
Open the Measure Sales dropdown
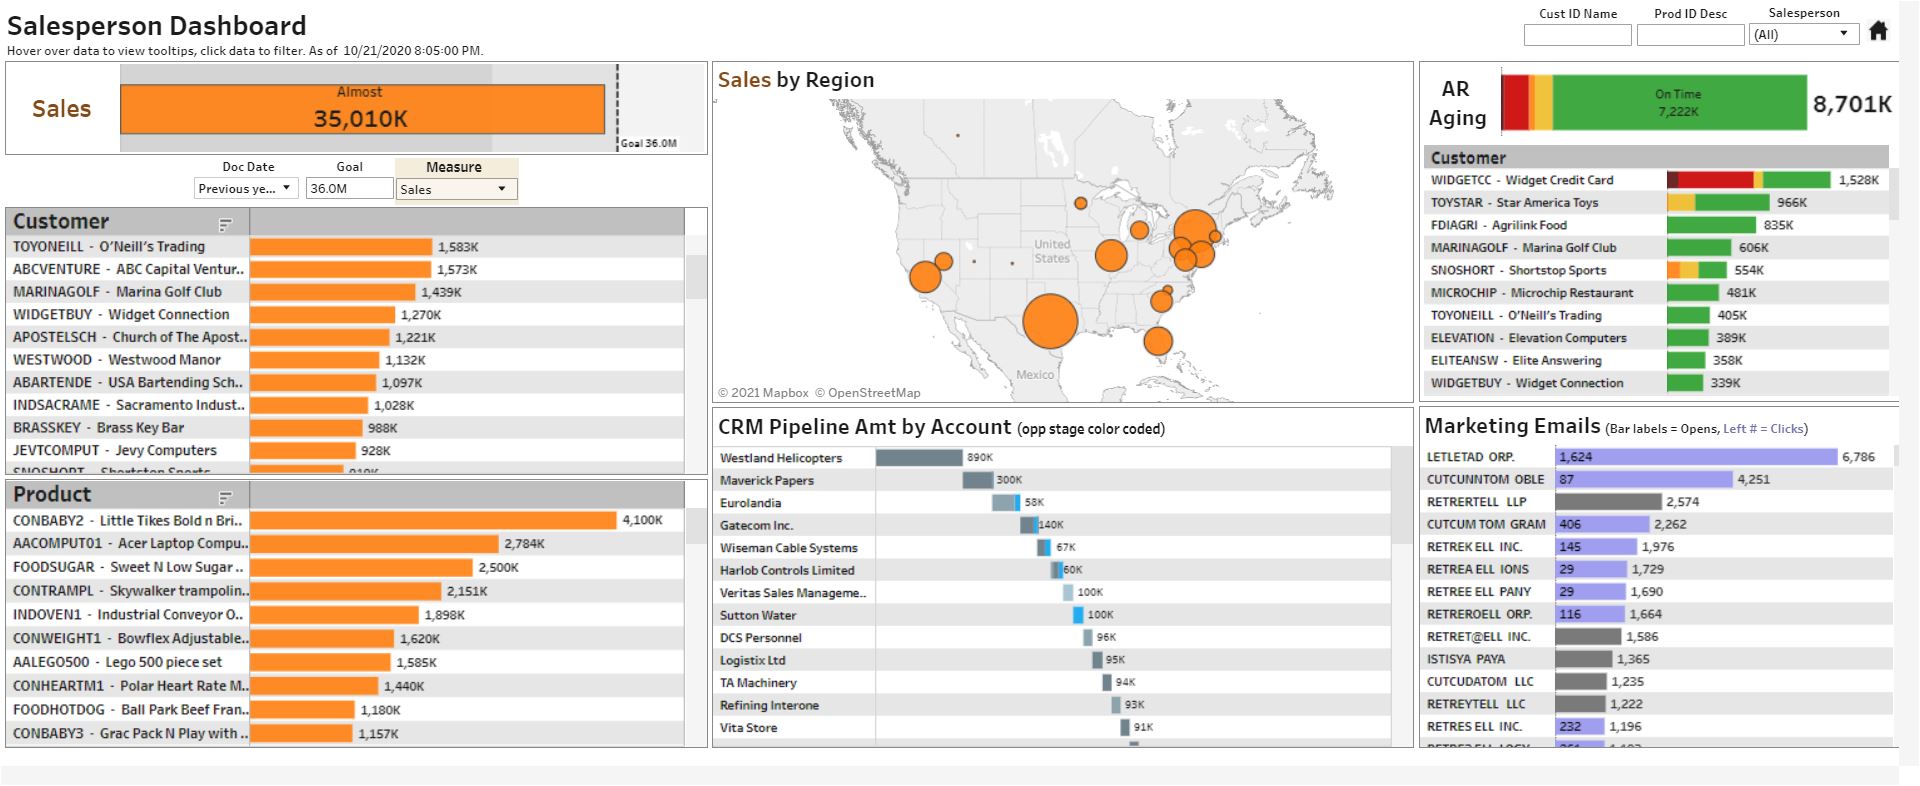point(457,189)
